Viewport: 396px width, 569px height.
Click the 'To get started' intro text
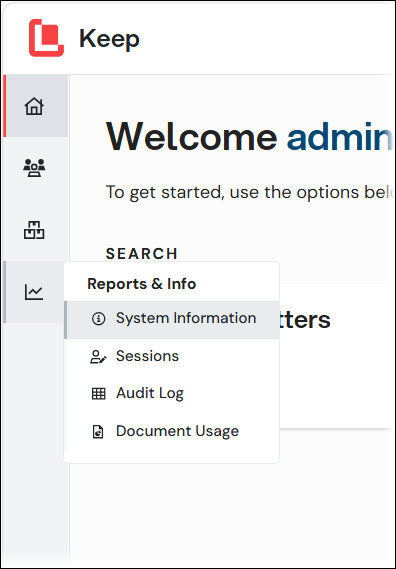coord(250,193)
